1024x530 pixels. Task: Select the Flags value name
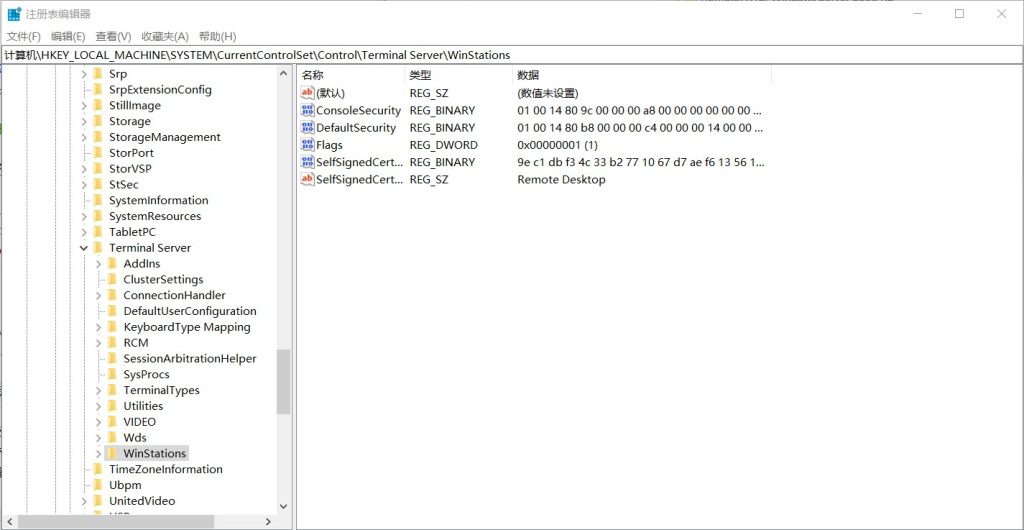pos(329,145)
